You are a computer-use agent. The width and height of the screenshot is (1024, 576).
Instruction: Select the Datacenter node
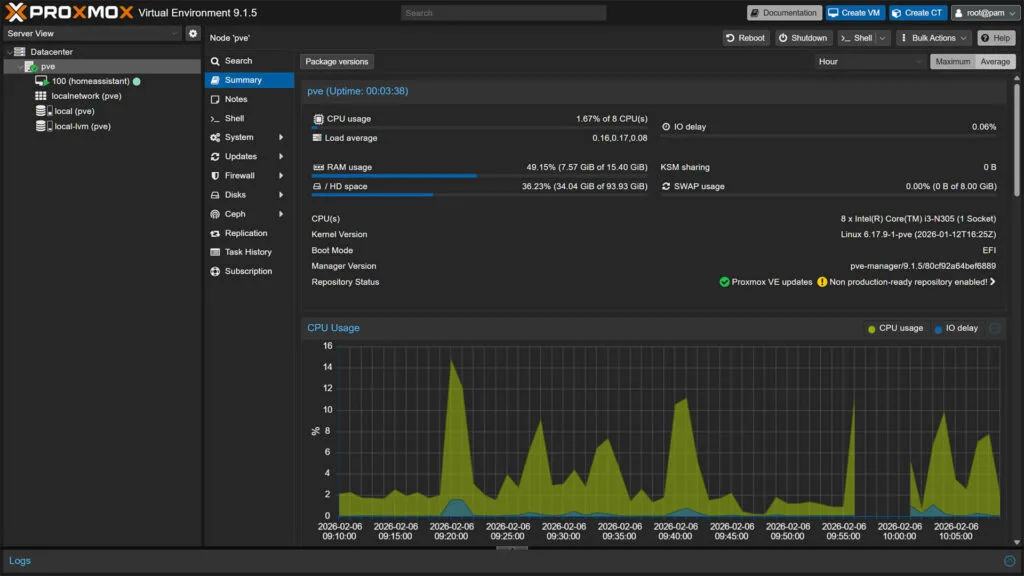coord(51,52)
